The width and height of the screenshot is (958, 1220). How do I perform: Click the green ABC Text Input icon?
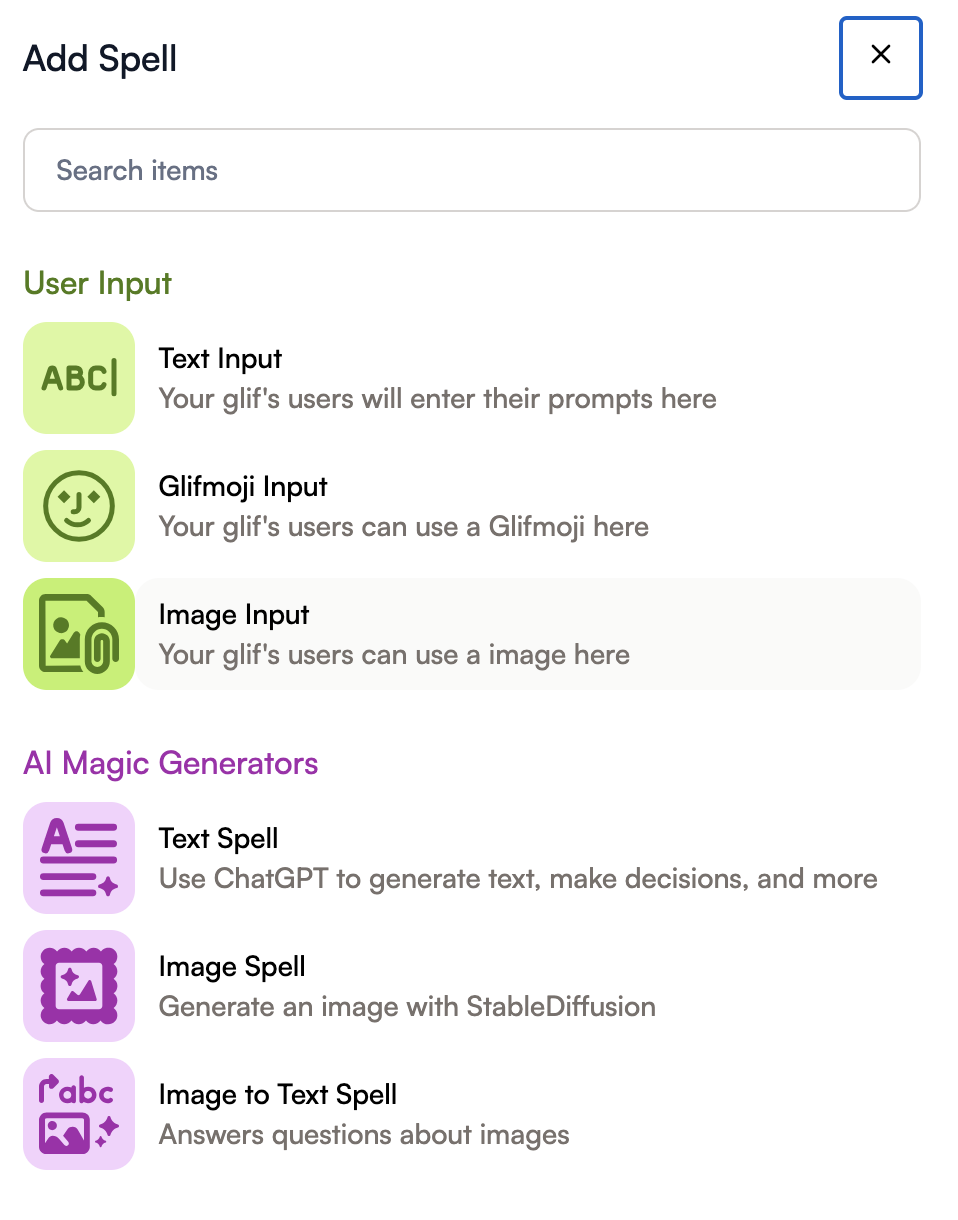(79, 378)
